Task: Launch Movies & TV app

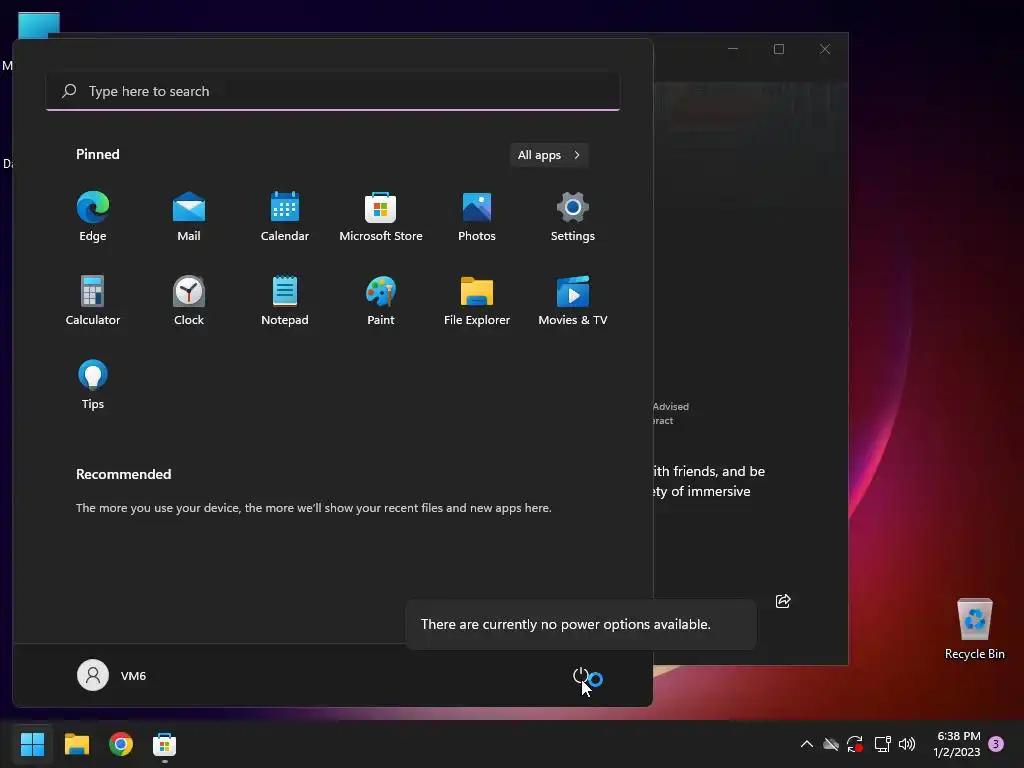Action: pyautogui.click(x=573, y=300)
